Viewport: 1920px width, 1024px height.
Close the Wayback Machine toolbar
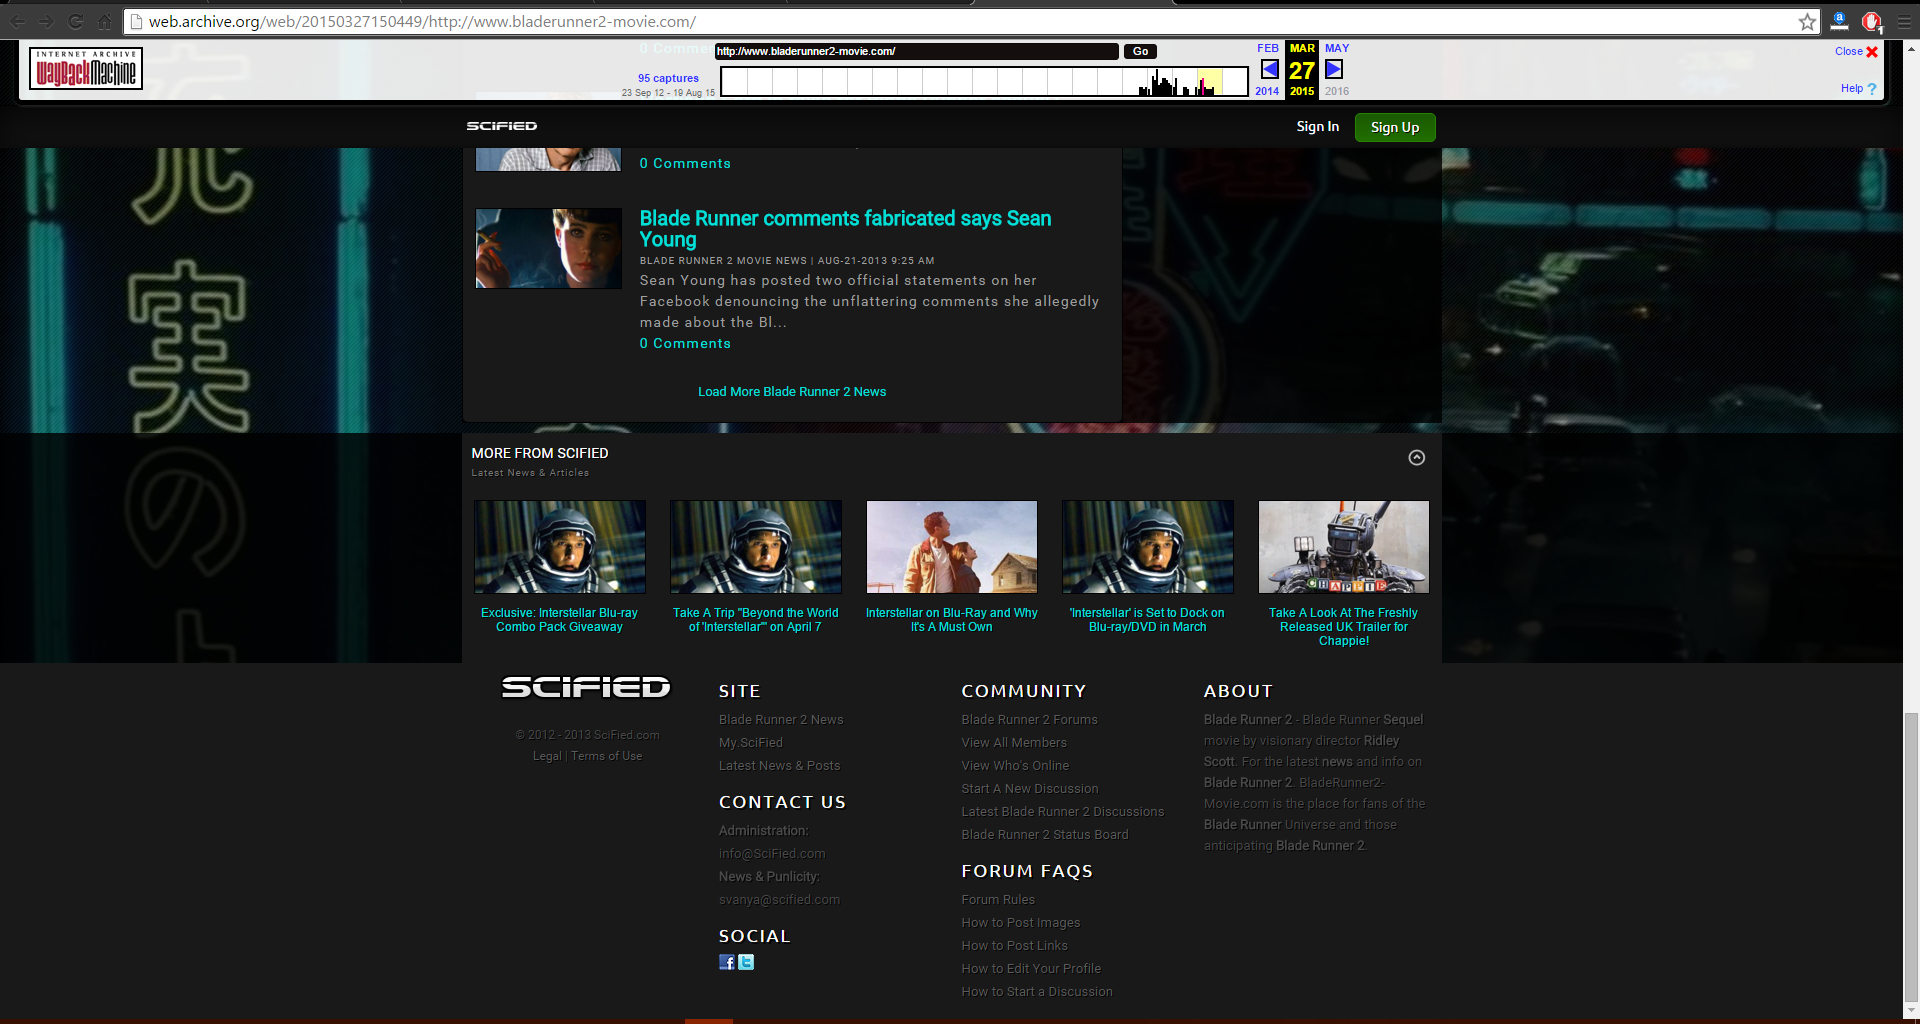[x=1871, y=52]
